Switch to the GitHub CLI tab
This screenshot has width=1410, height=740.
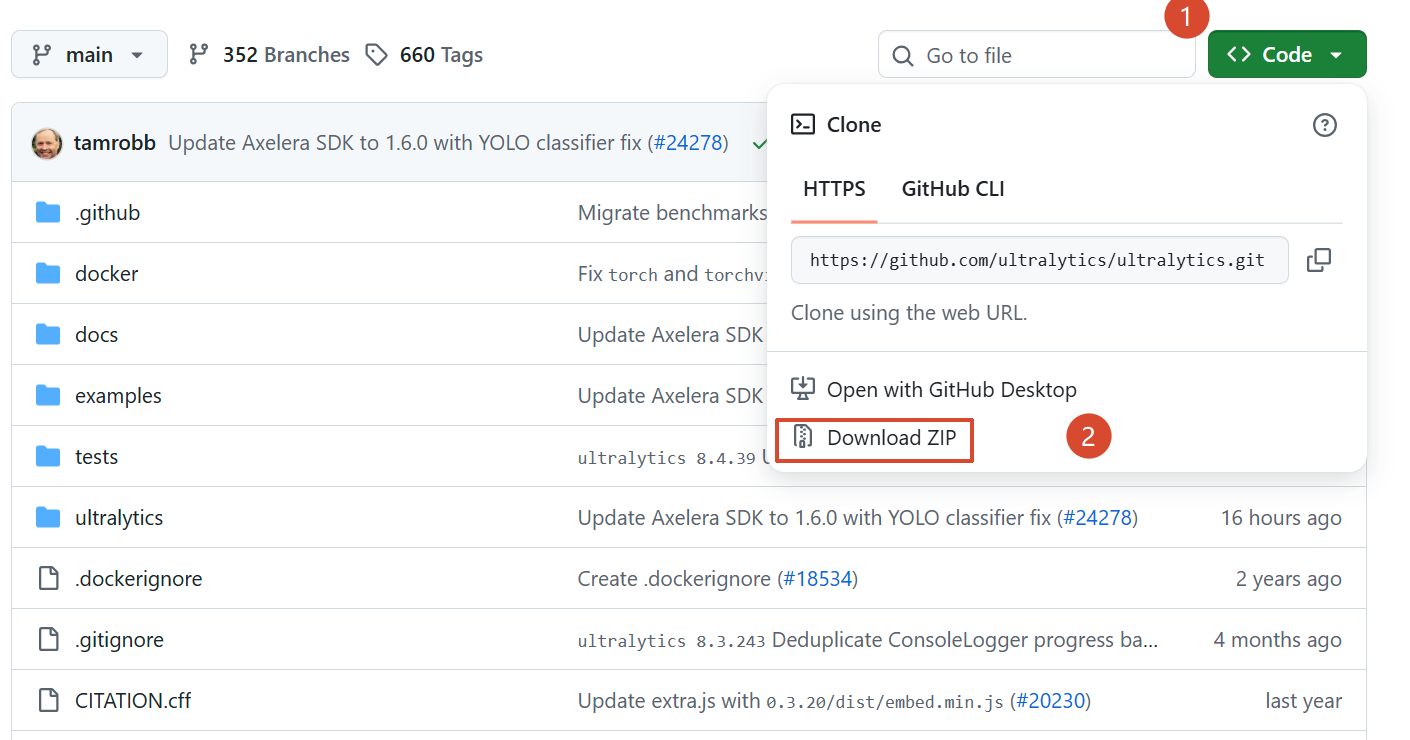tap(952, 189)
